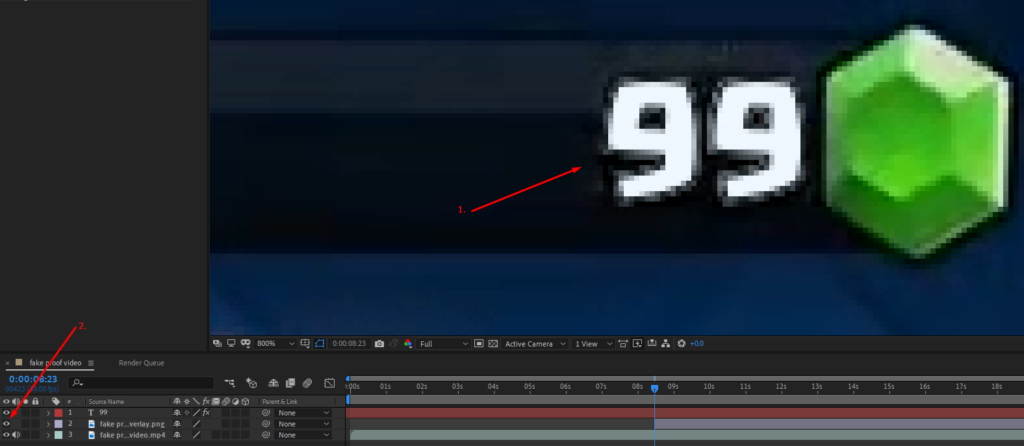
Task: Select the fake pr...verlay.png layer name
Action: point(132,424)
